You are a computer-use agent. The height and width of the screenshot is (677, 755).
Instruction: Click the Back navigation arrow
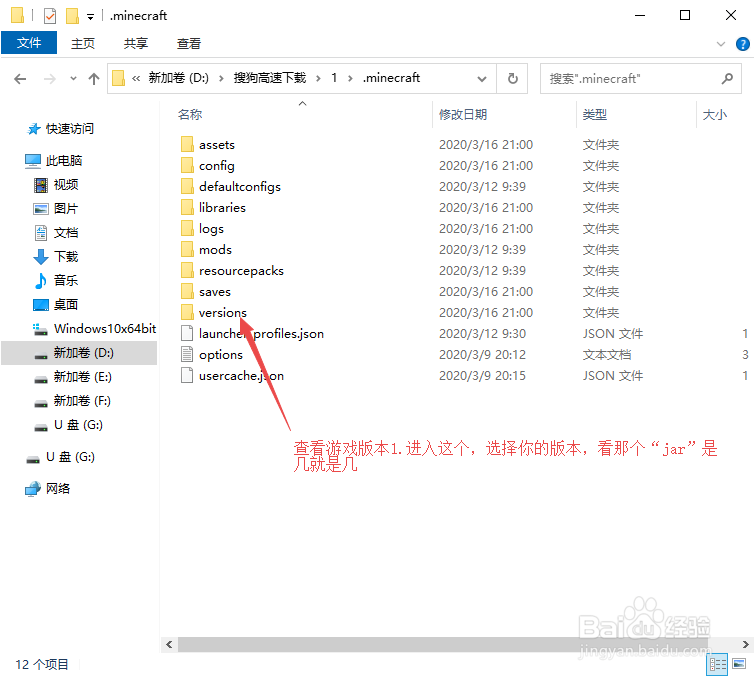coord(20,78)
